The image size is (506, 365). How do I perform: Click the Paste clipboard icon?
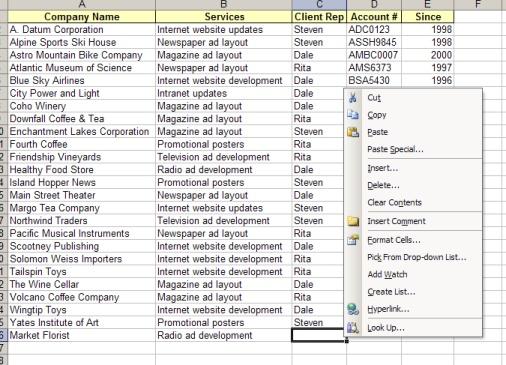tap(353, 132)
